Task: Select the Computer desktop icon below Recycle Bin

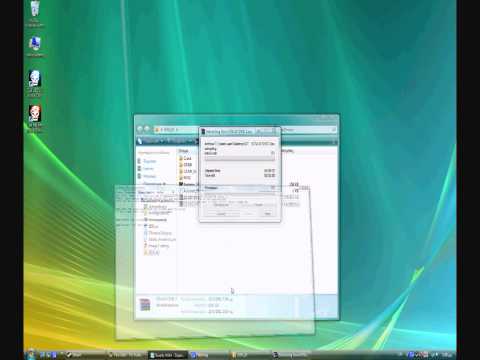Action: (35, 47)
